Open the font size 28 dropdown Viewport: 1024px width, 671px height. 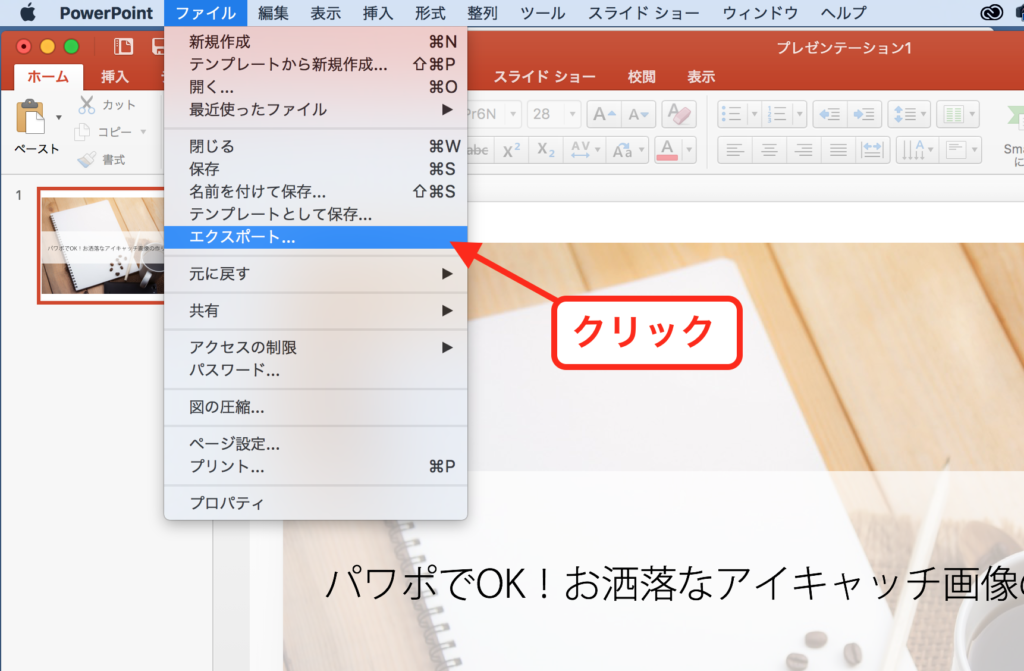pos(573,114)
